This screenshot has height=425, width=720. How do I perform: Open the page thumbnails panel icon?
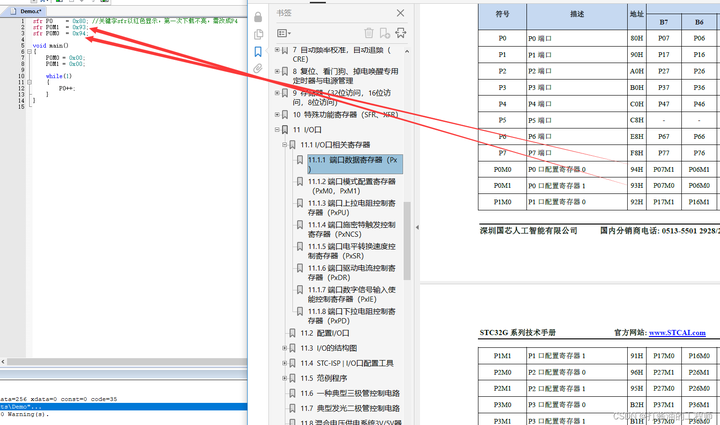click(258, 34)
